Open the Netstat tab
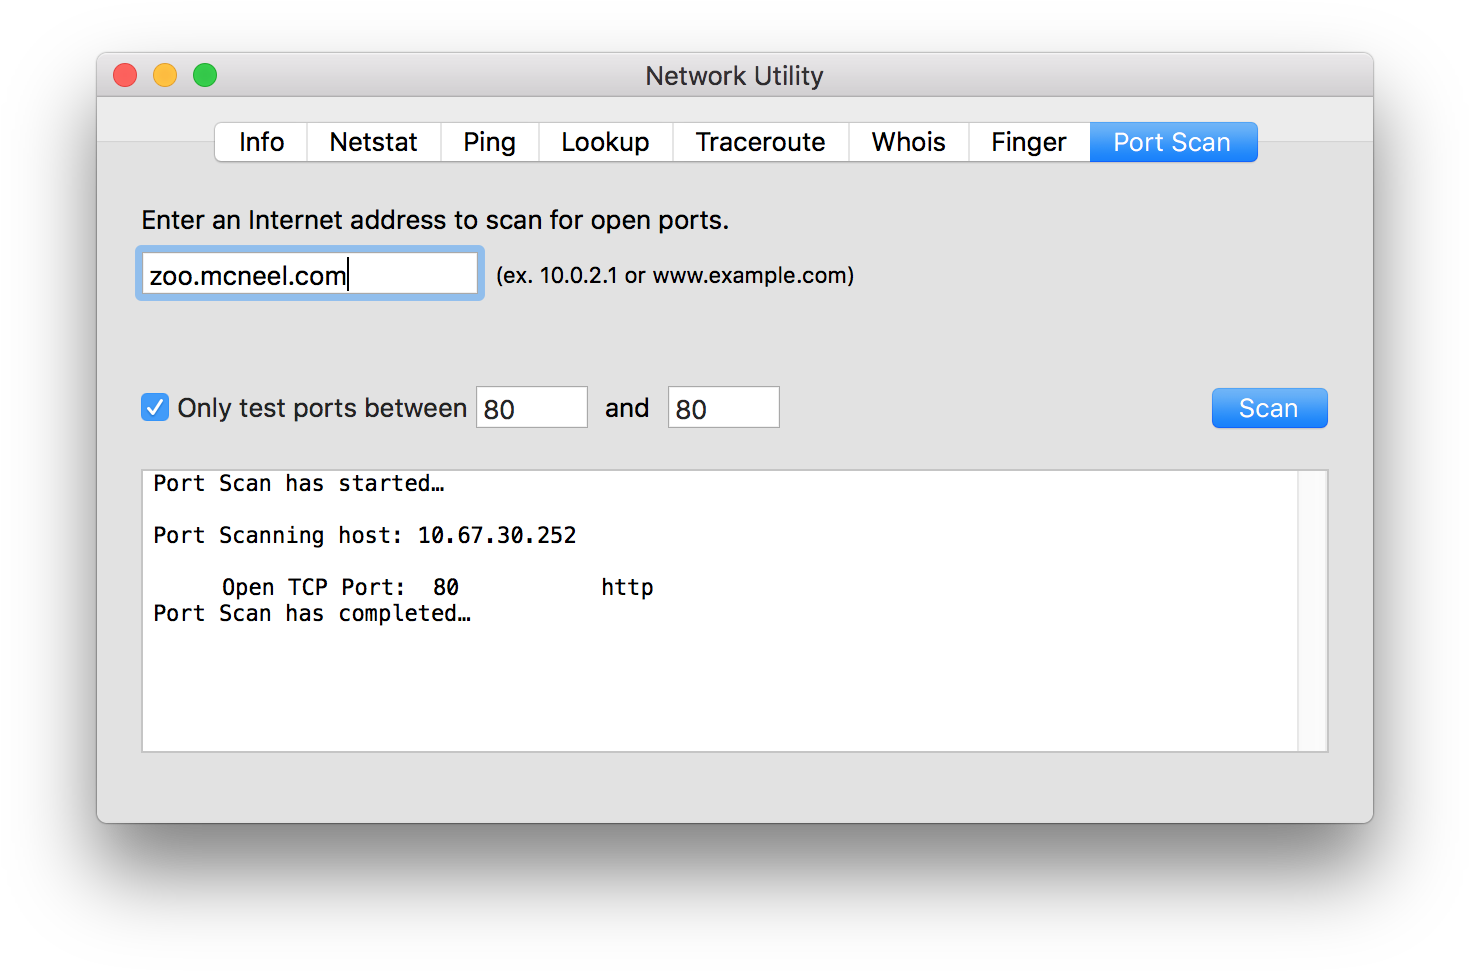 coord(373,142)
